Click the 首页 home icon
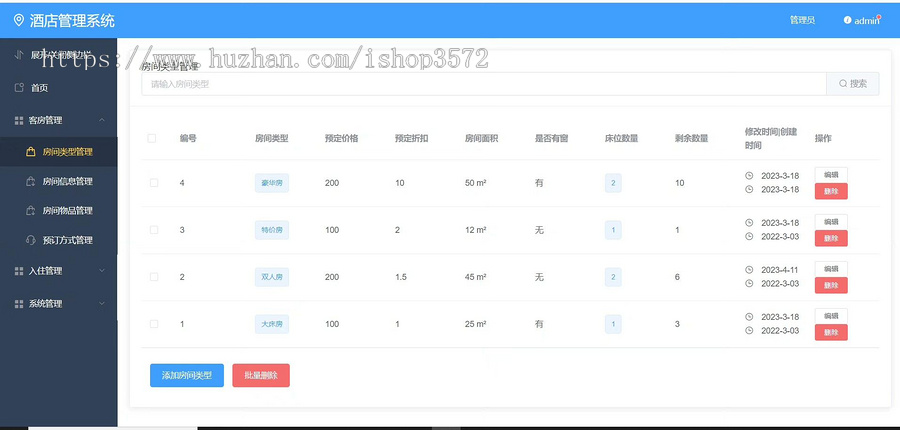 (x=19, y=88)
